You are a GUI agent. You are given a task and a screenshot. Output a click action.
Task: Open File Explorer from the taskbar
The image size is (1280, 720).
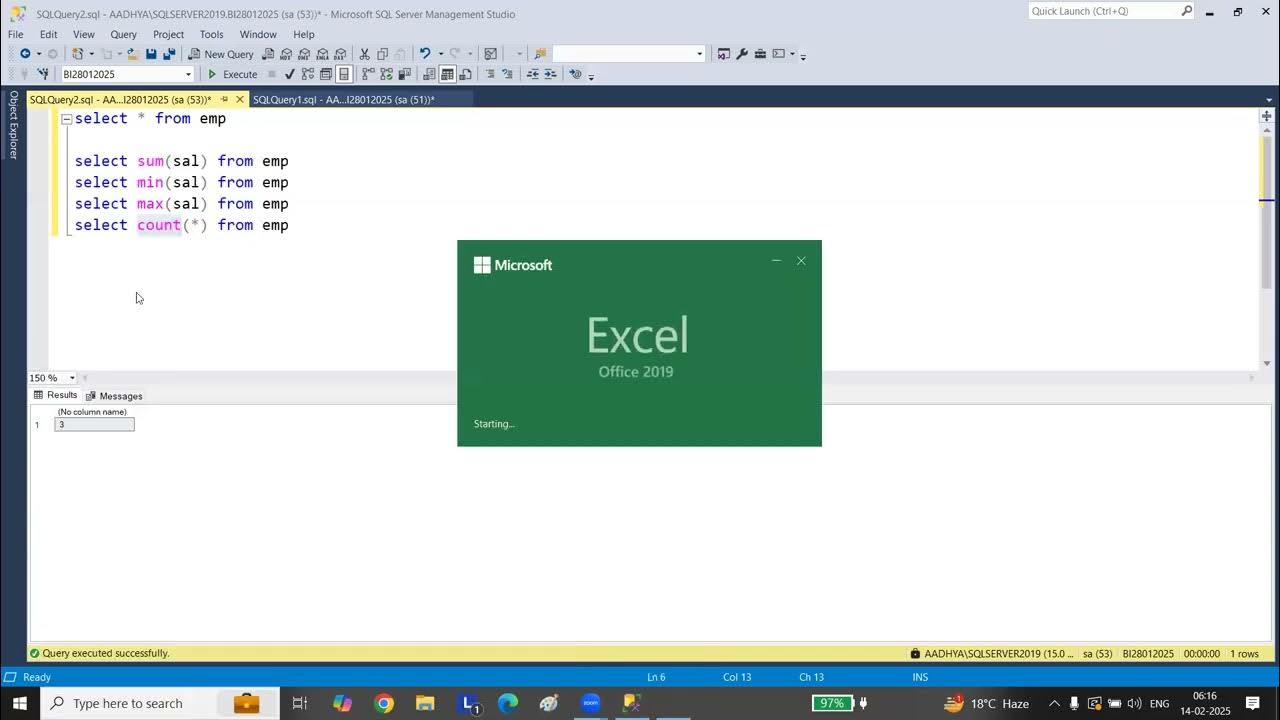425,703
